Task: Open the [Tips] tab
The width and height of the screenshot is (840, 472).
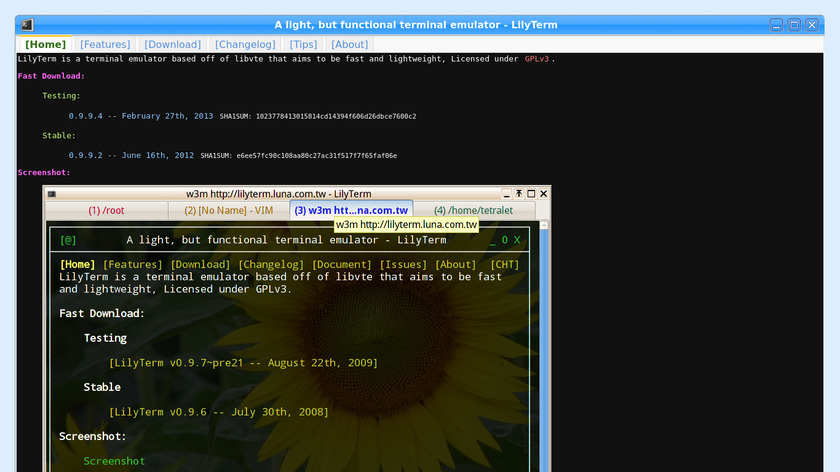Action: 303,44
